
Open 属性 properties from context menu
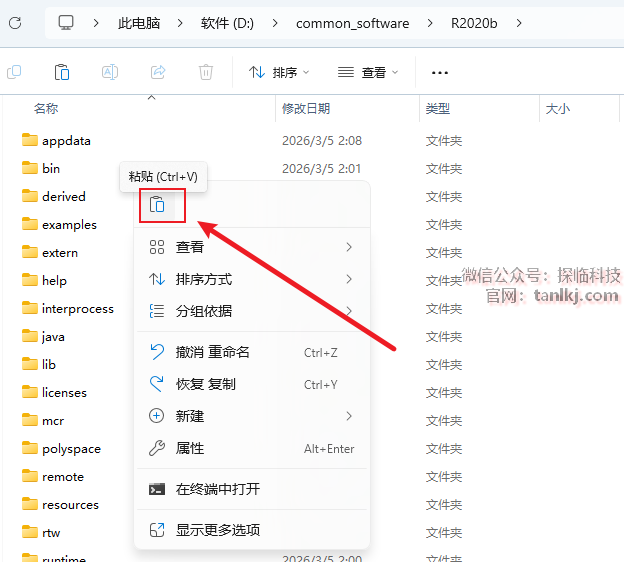(252, 448)
